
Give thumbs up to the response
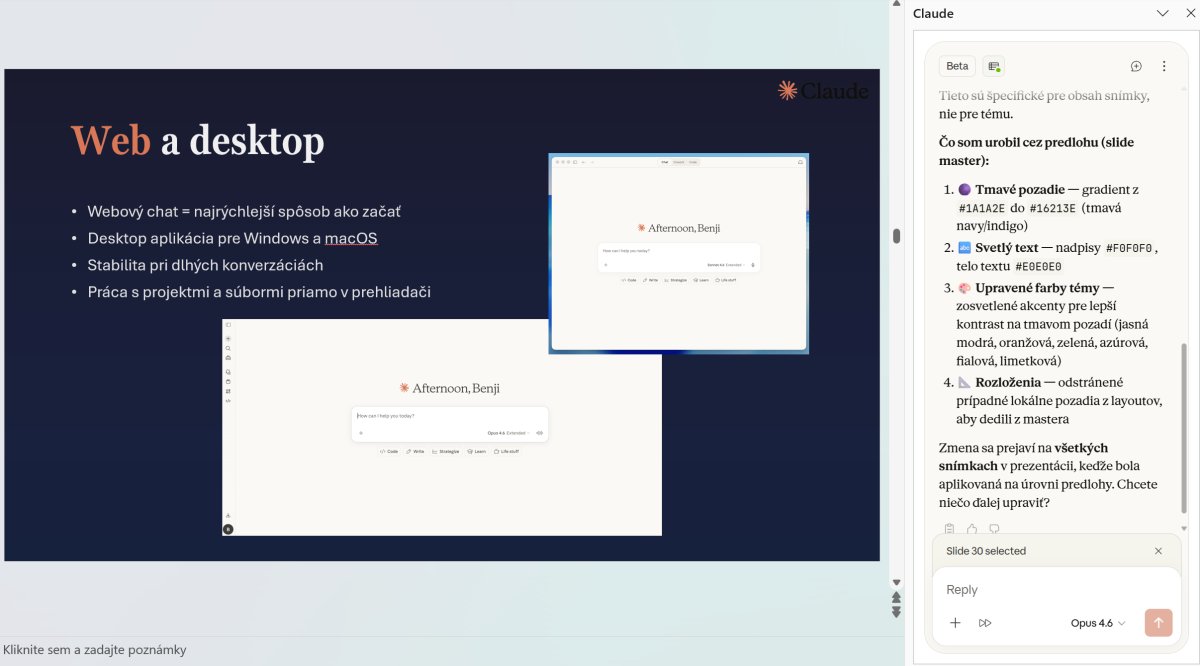(x=972, y=529)
